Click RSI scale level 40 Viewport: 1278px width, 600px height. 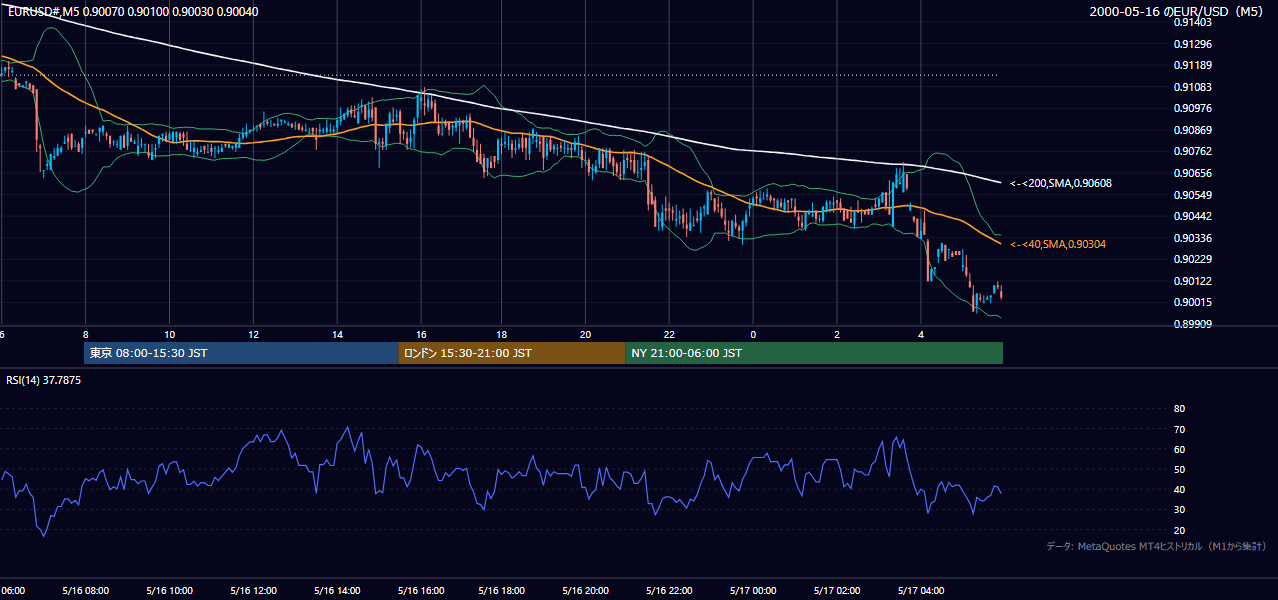pos(1179,489)
